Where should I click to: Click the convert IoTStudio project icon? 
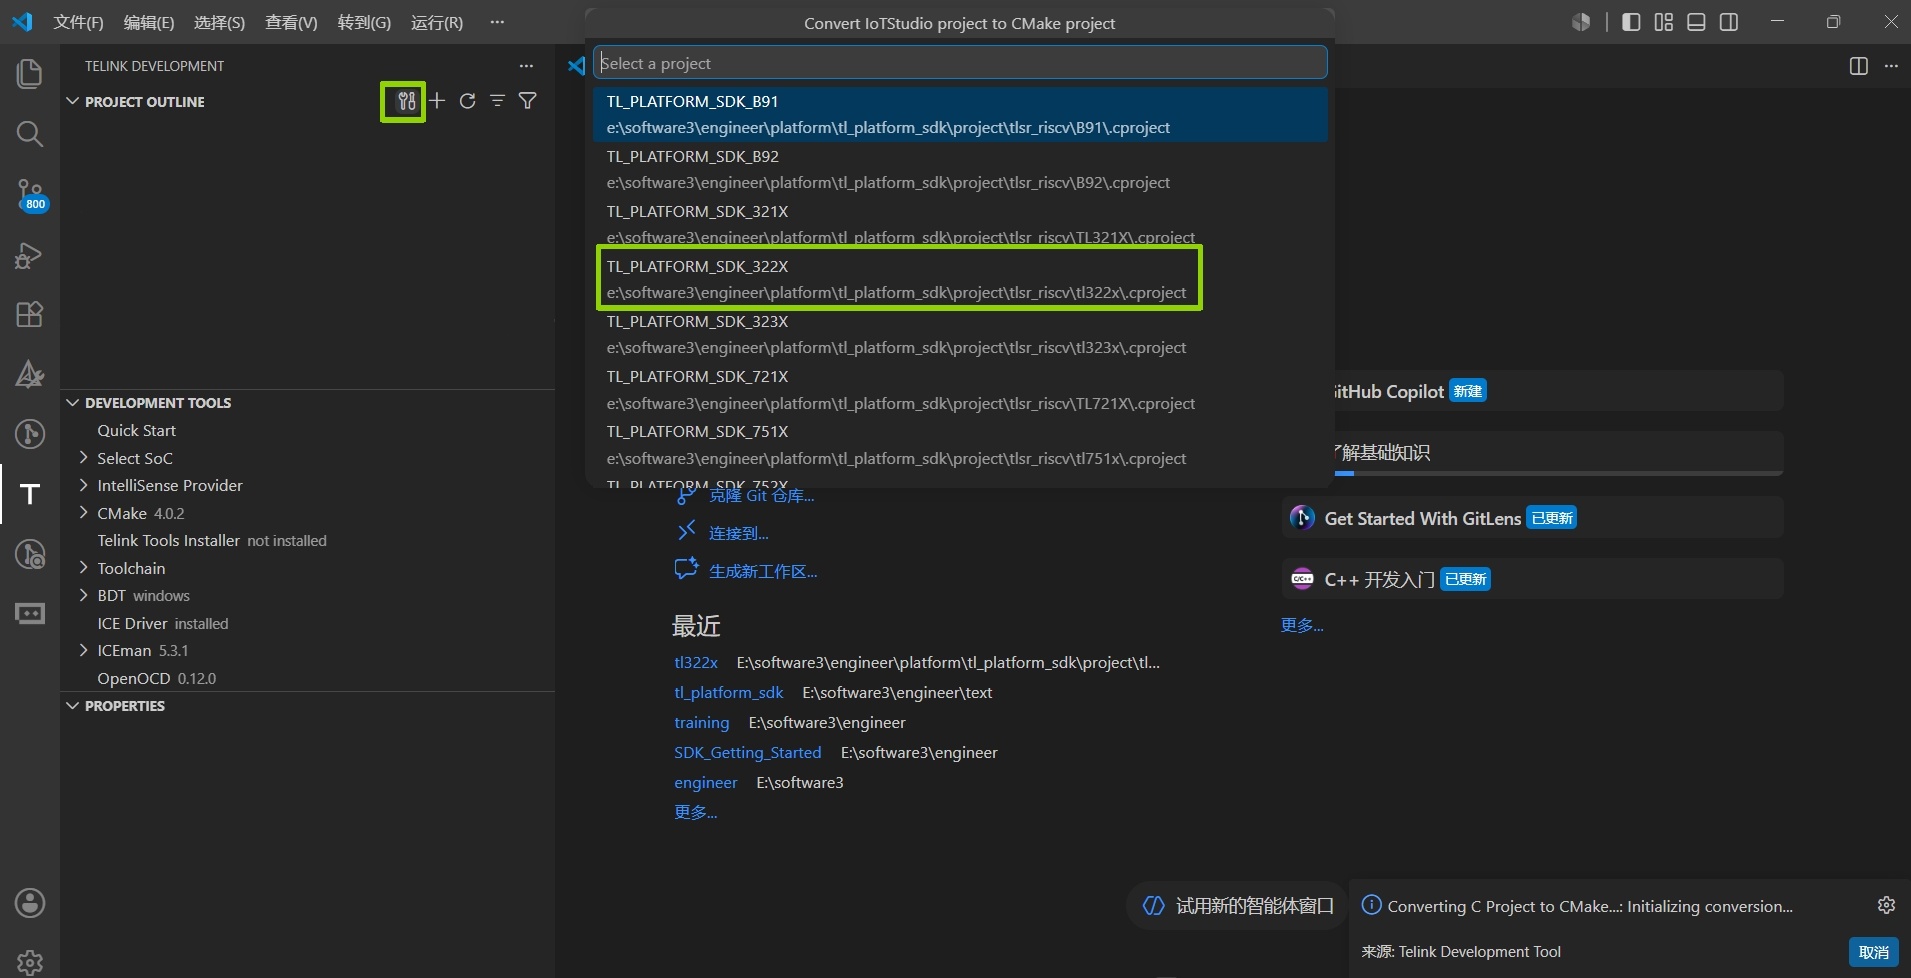pos(406,101)
